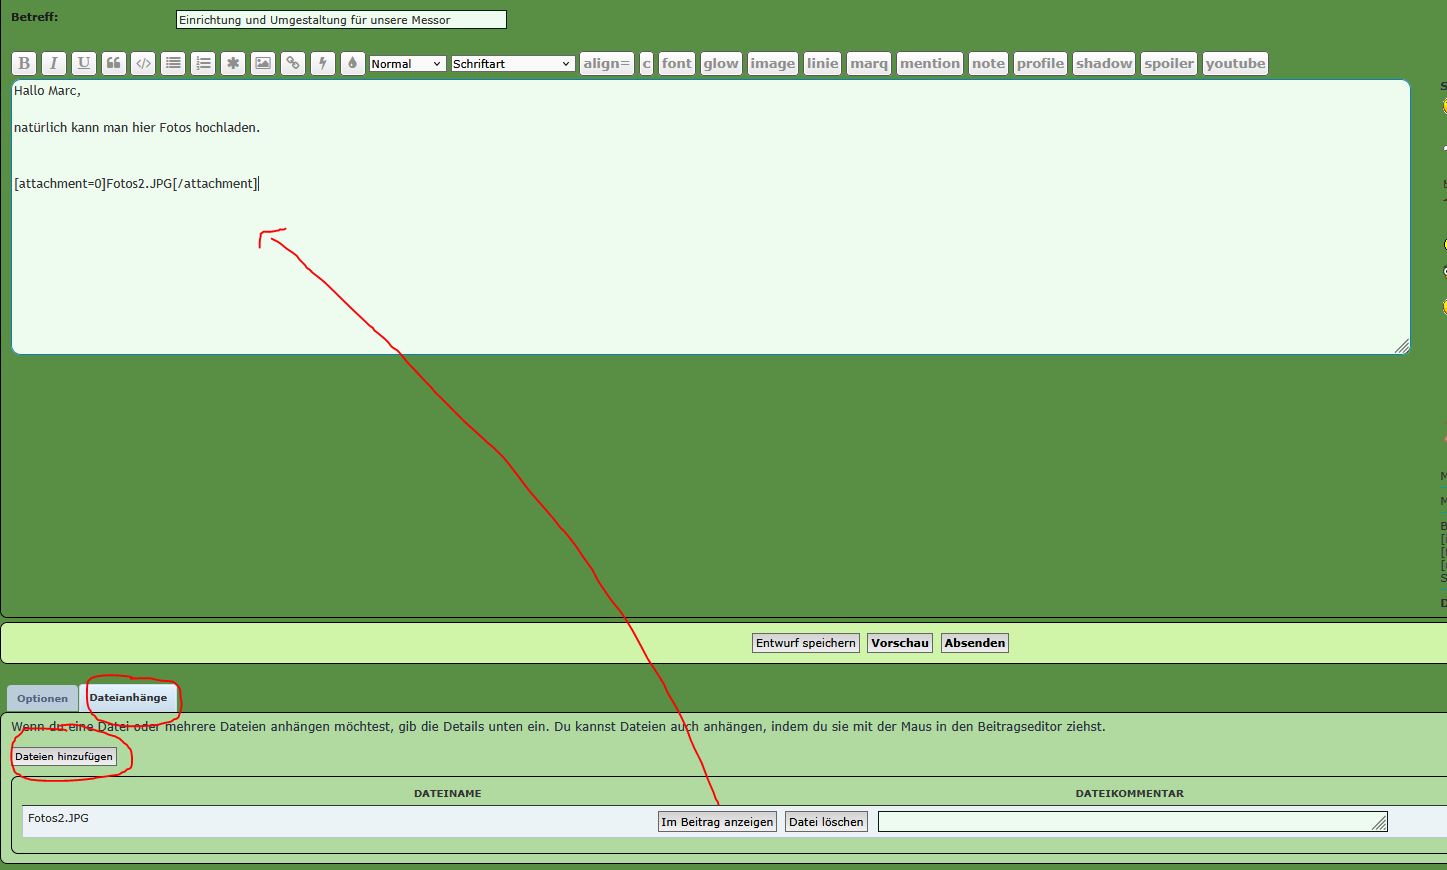Select the Dateianhänge tab
Image resolution: width=1447 pixels, height=870 pixels.
point(128,697)
